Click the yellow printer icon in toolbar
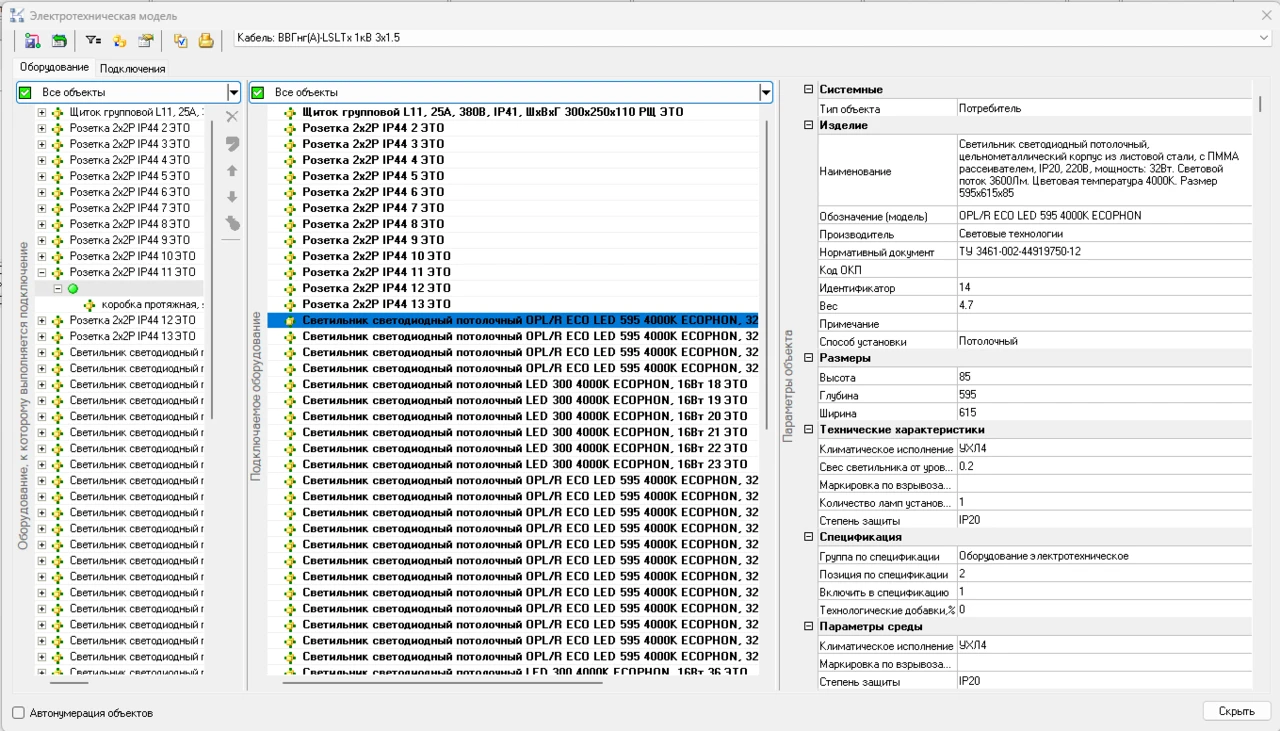This screenshot has width=1280, height=731. [206, 41]
